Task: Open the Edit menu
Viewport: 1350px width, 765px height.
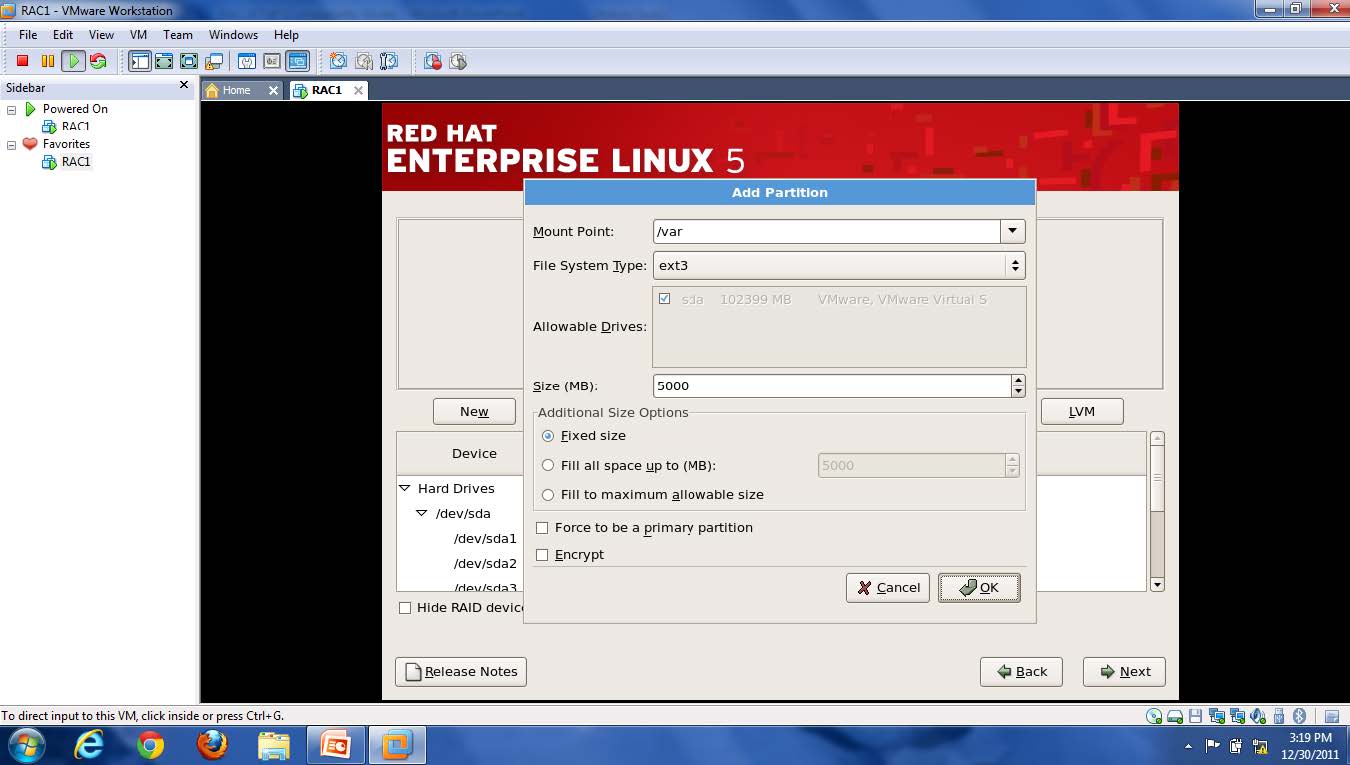Action: pos(63,34)
